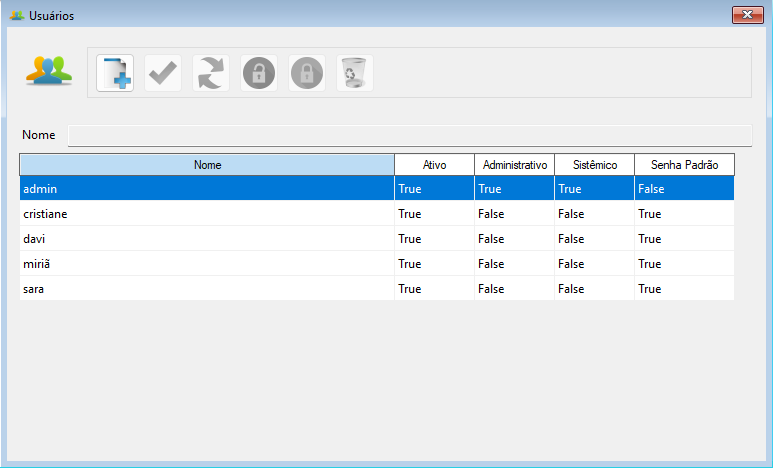Close the Usuários window
Image resolution: width=773 pixels, height=468 pixels.
click(748, 15)
